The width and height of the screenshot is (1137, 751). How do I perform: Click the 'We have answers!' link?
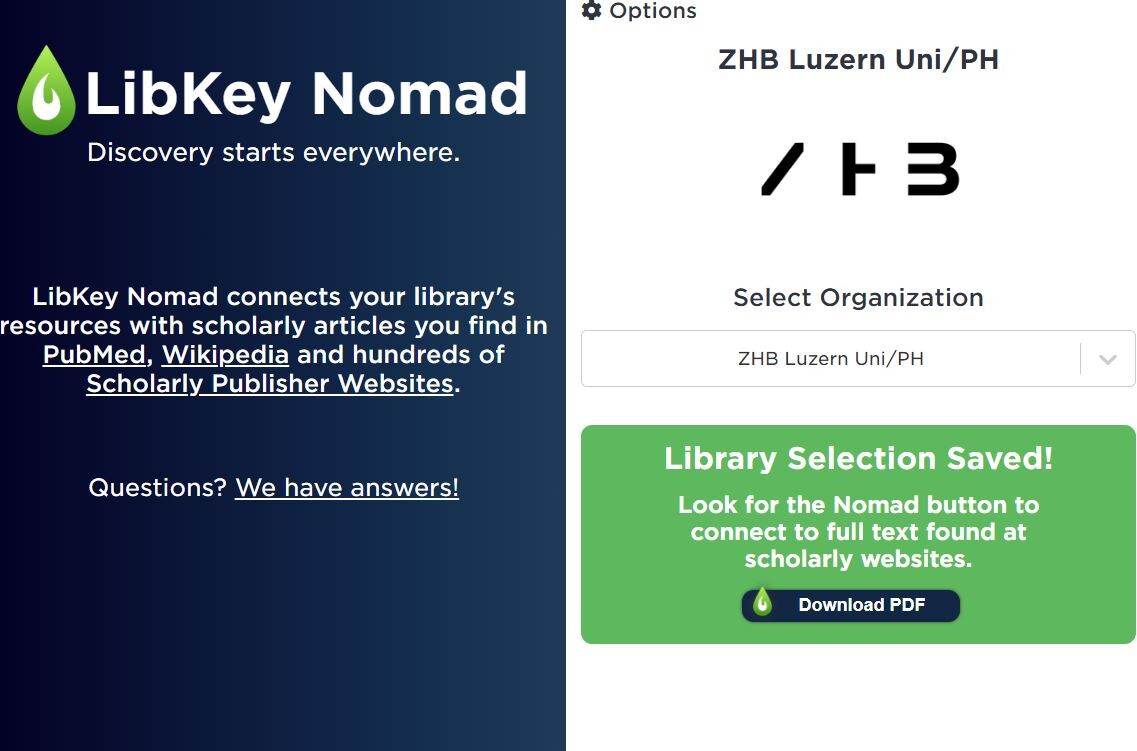[347, 487]
